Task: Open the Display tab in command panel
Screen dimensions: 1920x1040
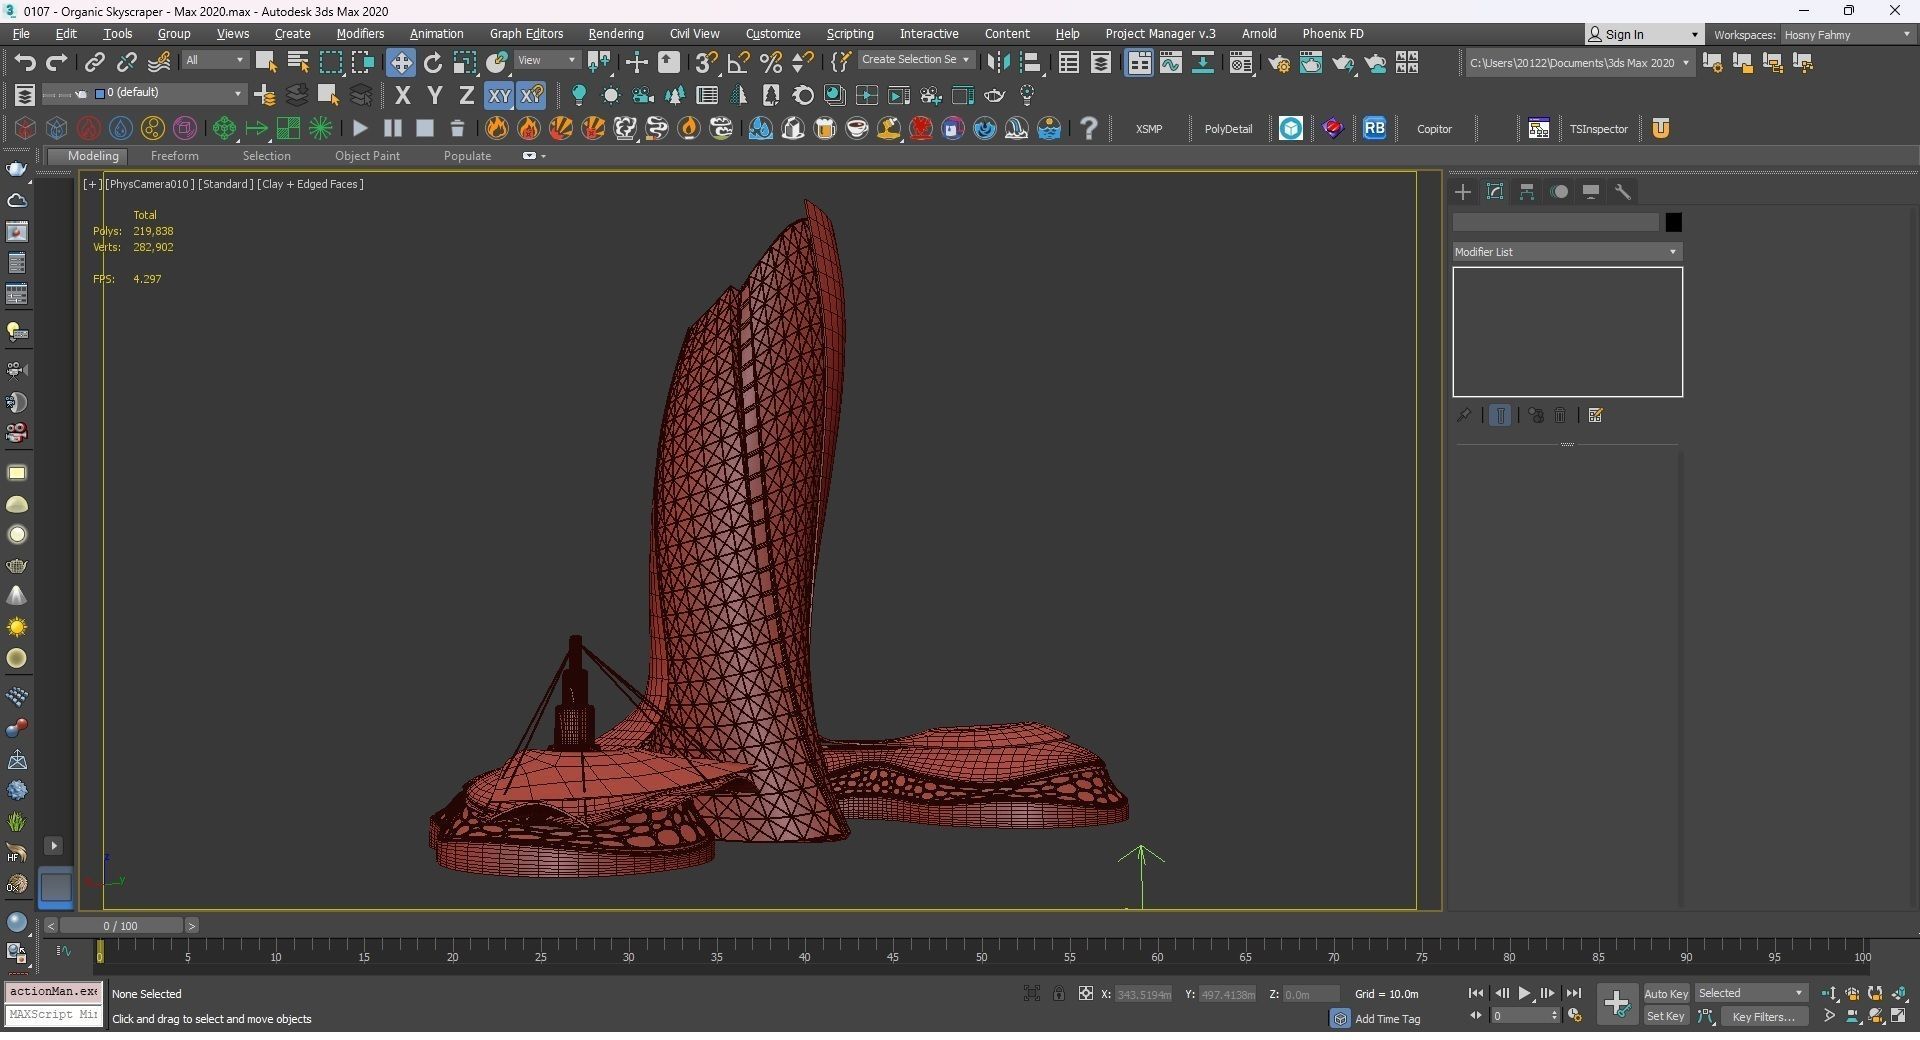Action: [x=1591, y=192]
